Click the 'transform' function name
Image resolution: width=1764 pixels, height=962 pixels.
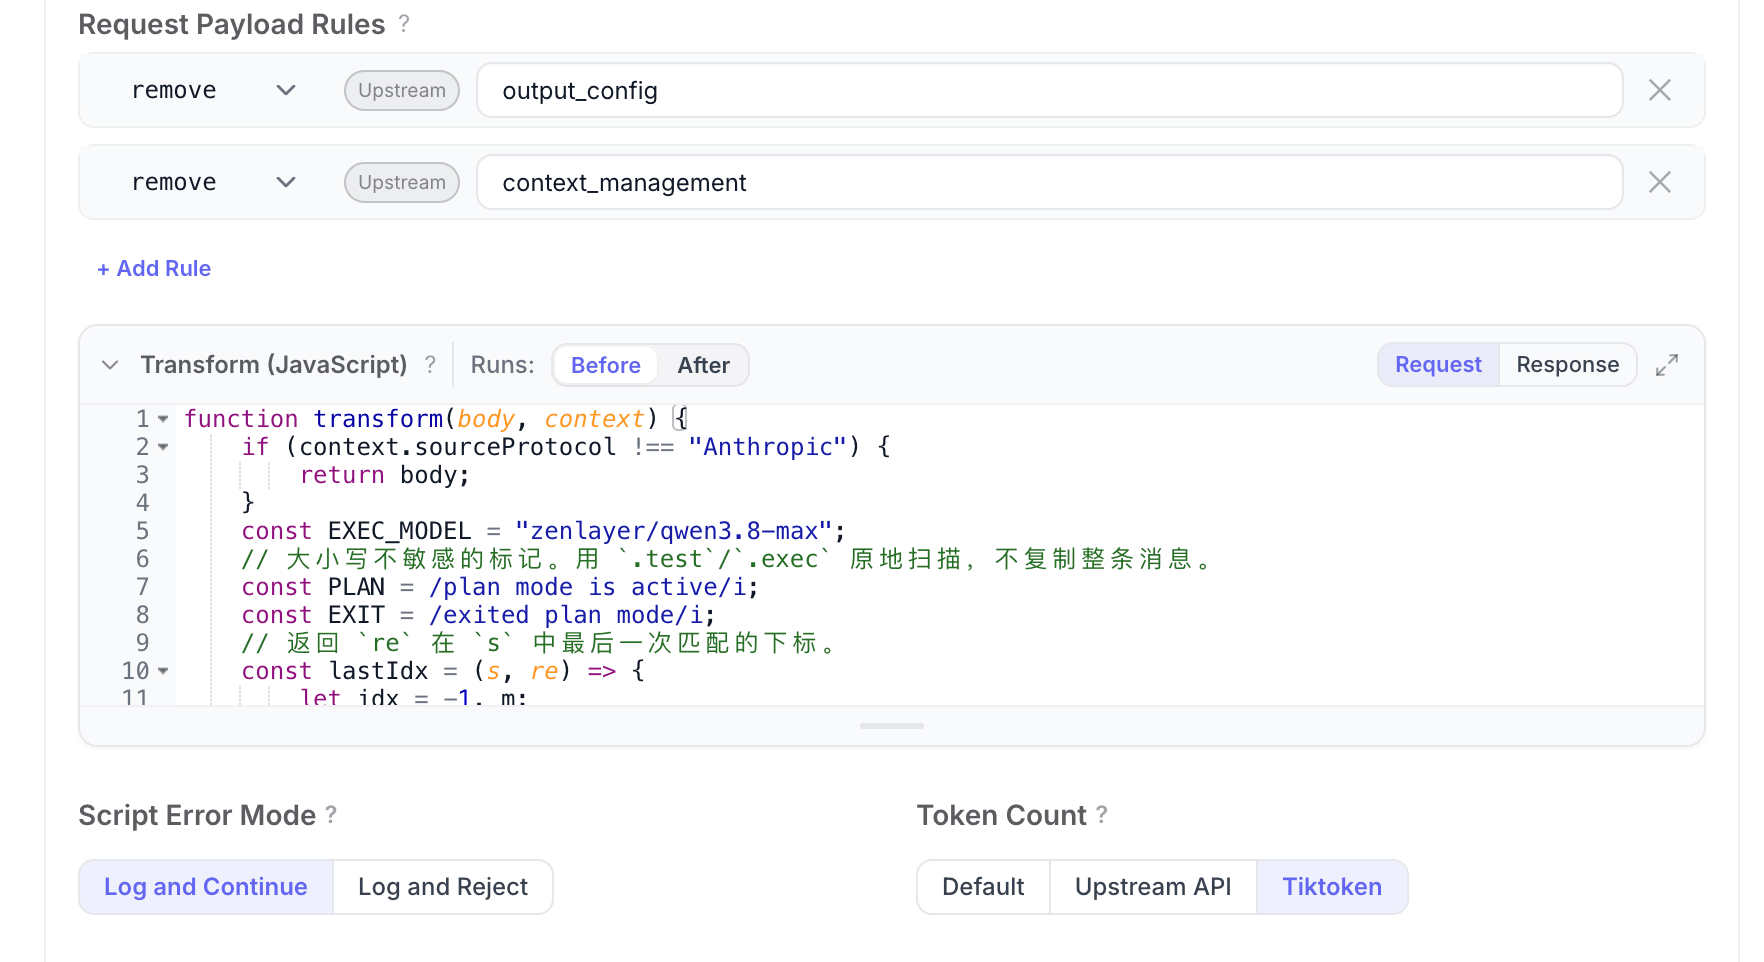coord(378,419)
